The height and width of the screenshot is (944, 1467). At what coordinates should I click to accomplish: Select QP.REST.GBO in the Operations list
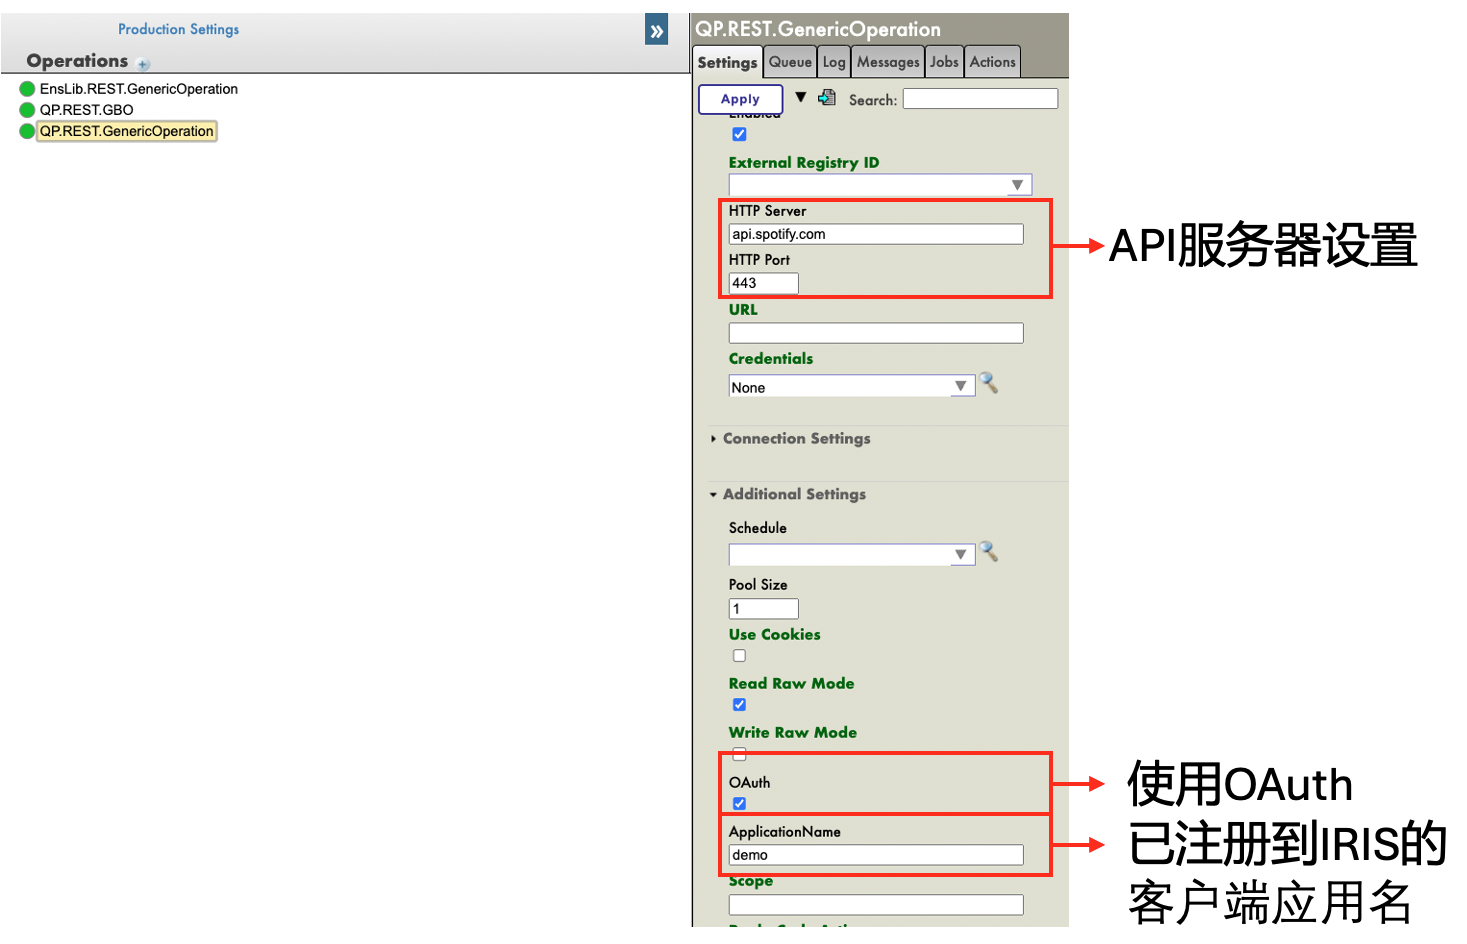point(86,110)
